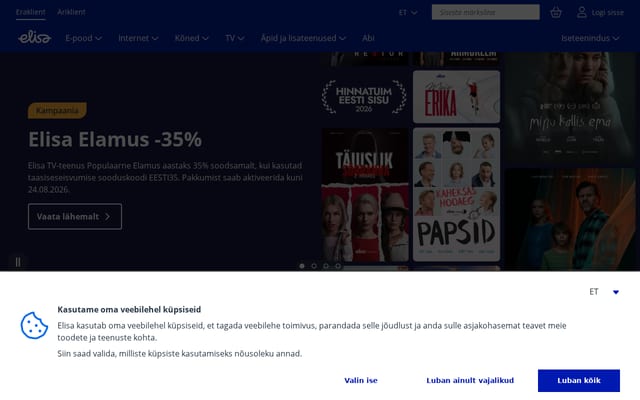Click the Logi sisse link
Image resolution: width=640 pixels, height=400 pixels.
[608, 12]
